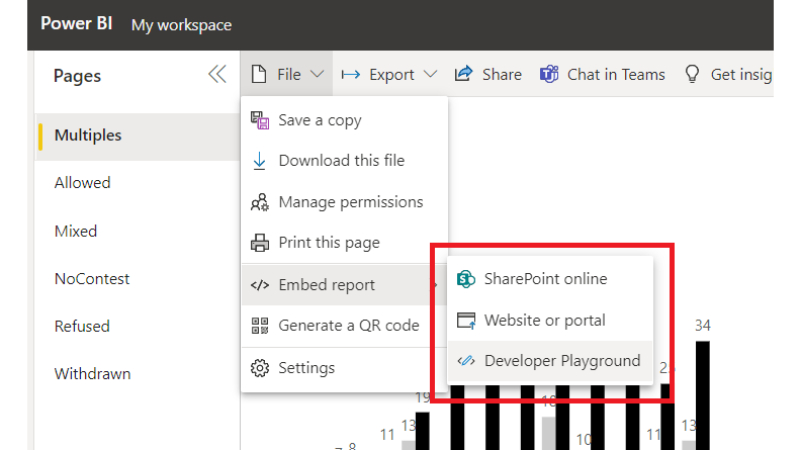Click the Power BI home title
The image size is (800, 450).
(77, 23)
